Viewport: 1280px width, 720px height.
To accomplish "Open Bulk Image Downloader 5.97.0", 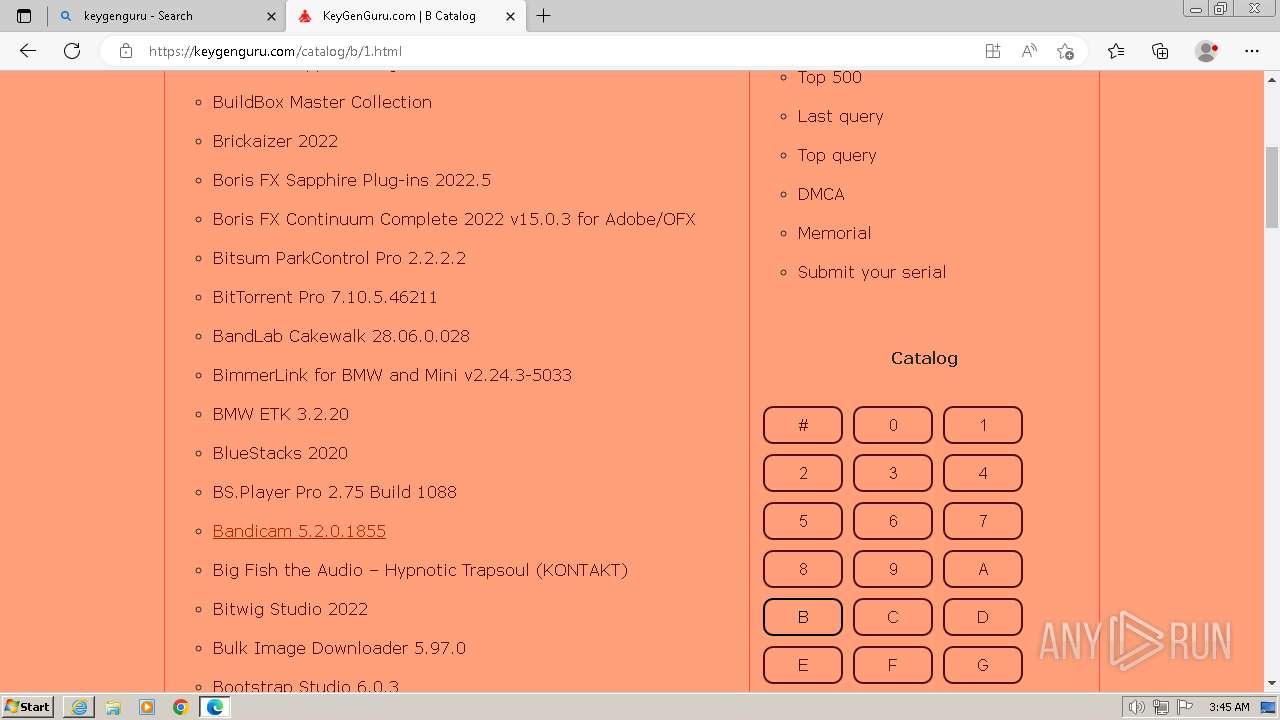I will [x=339, y=648].
